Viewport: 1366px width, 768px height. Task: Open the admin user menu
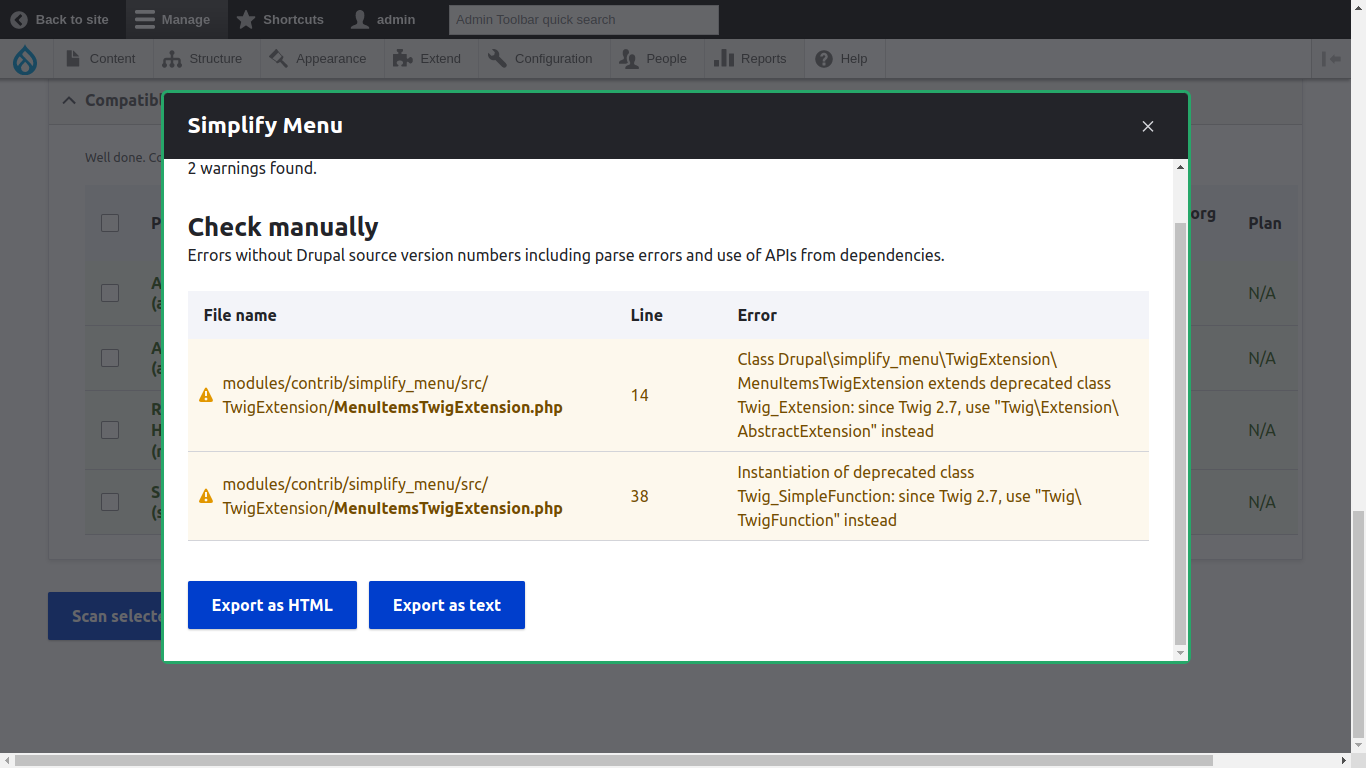click(383, 19)
